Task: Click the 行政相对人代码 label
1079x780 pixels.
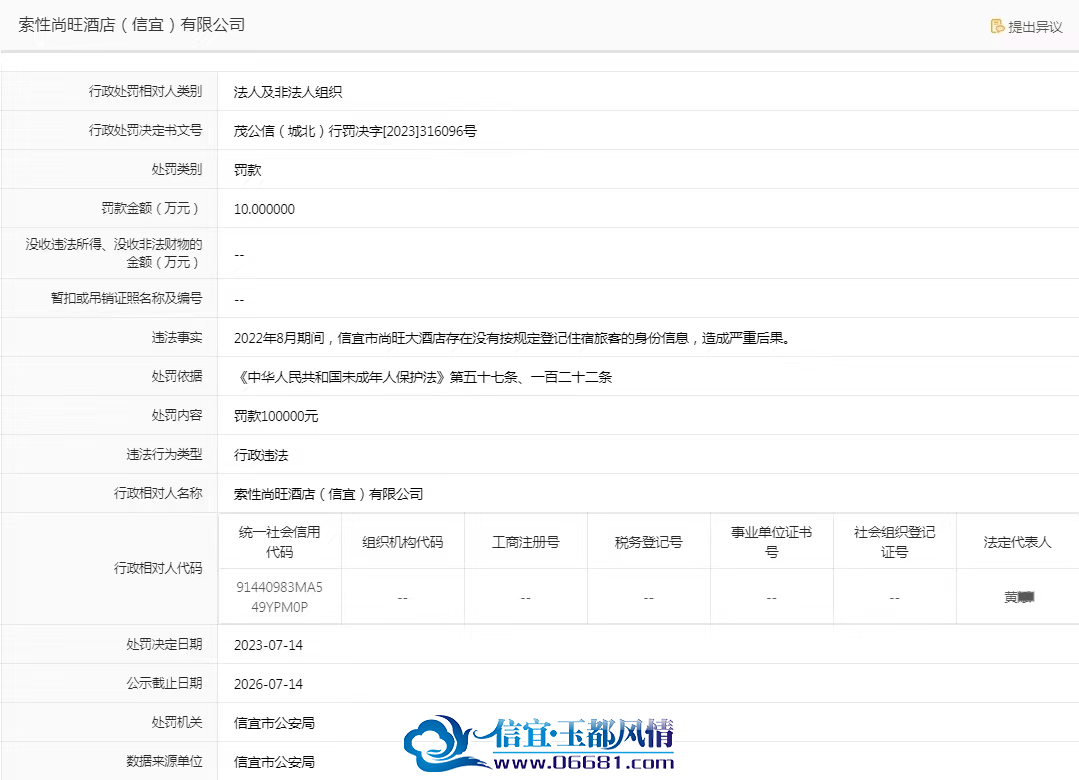Action: click(158, 568)
